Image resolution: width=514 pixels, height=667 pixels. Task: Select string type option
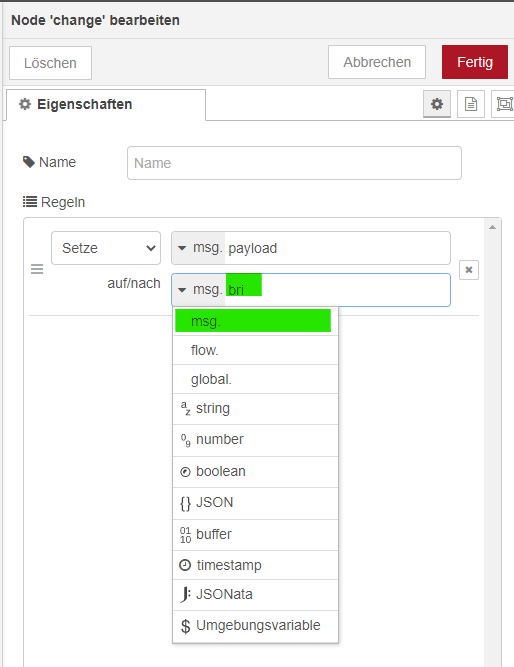(x=255, y=409)
